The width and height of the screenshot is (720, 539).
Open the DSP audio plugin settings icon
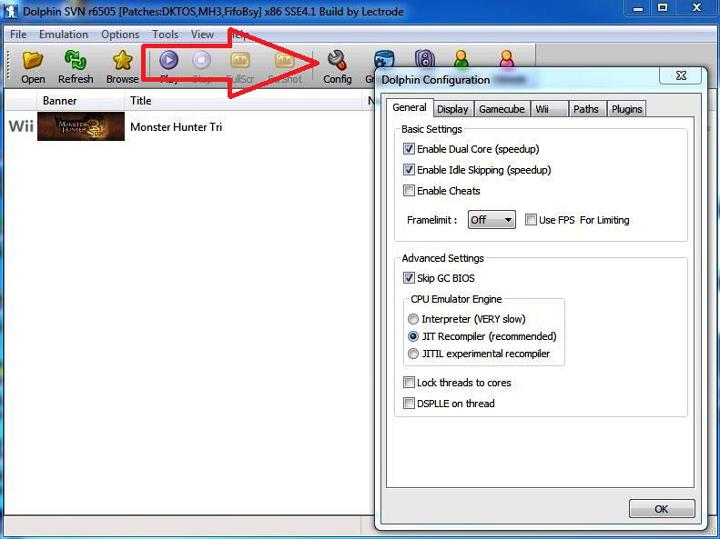point(425,59)
